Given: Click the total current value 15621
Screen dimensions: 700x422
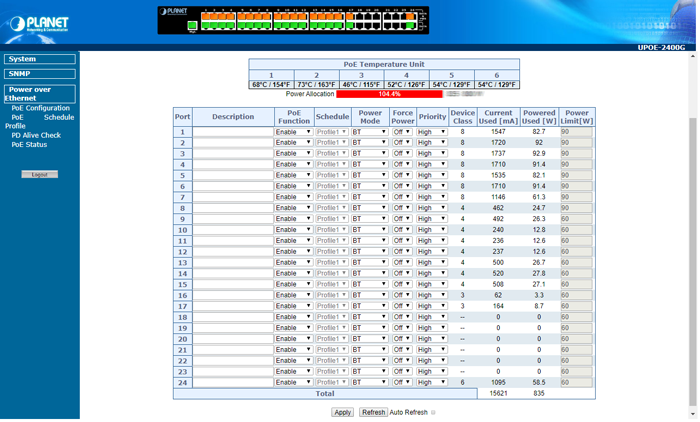Looking at the screenshot, I should (498, 393).
